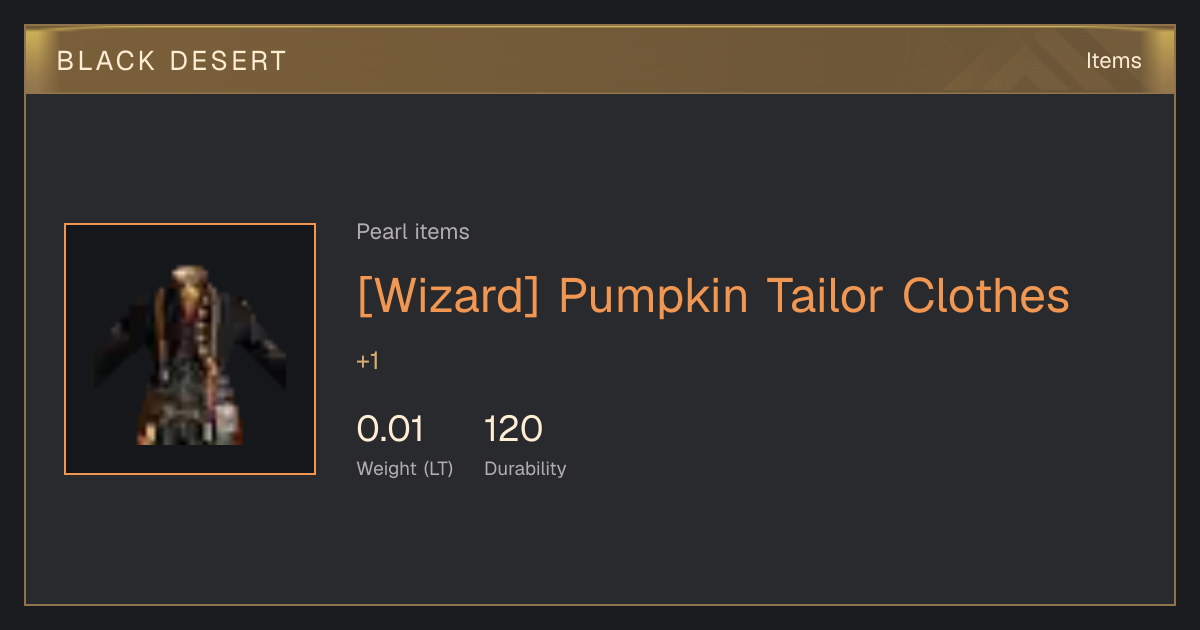Click the word Tailor in the title
The height and width of the screenshot is (630, 1200).
pos(825,296)
